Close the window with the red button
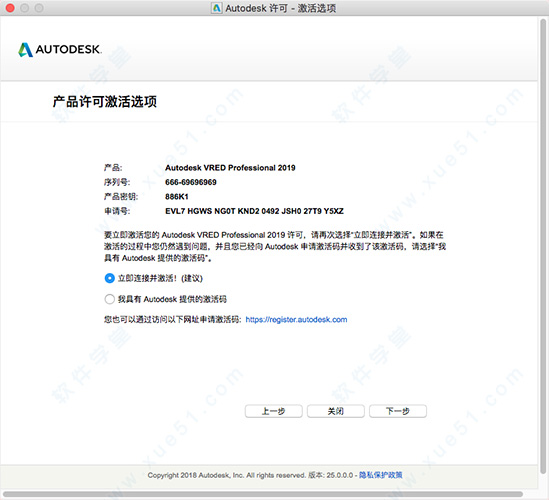 (10, 8)
